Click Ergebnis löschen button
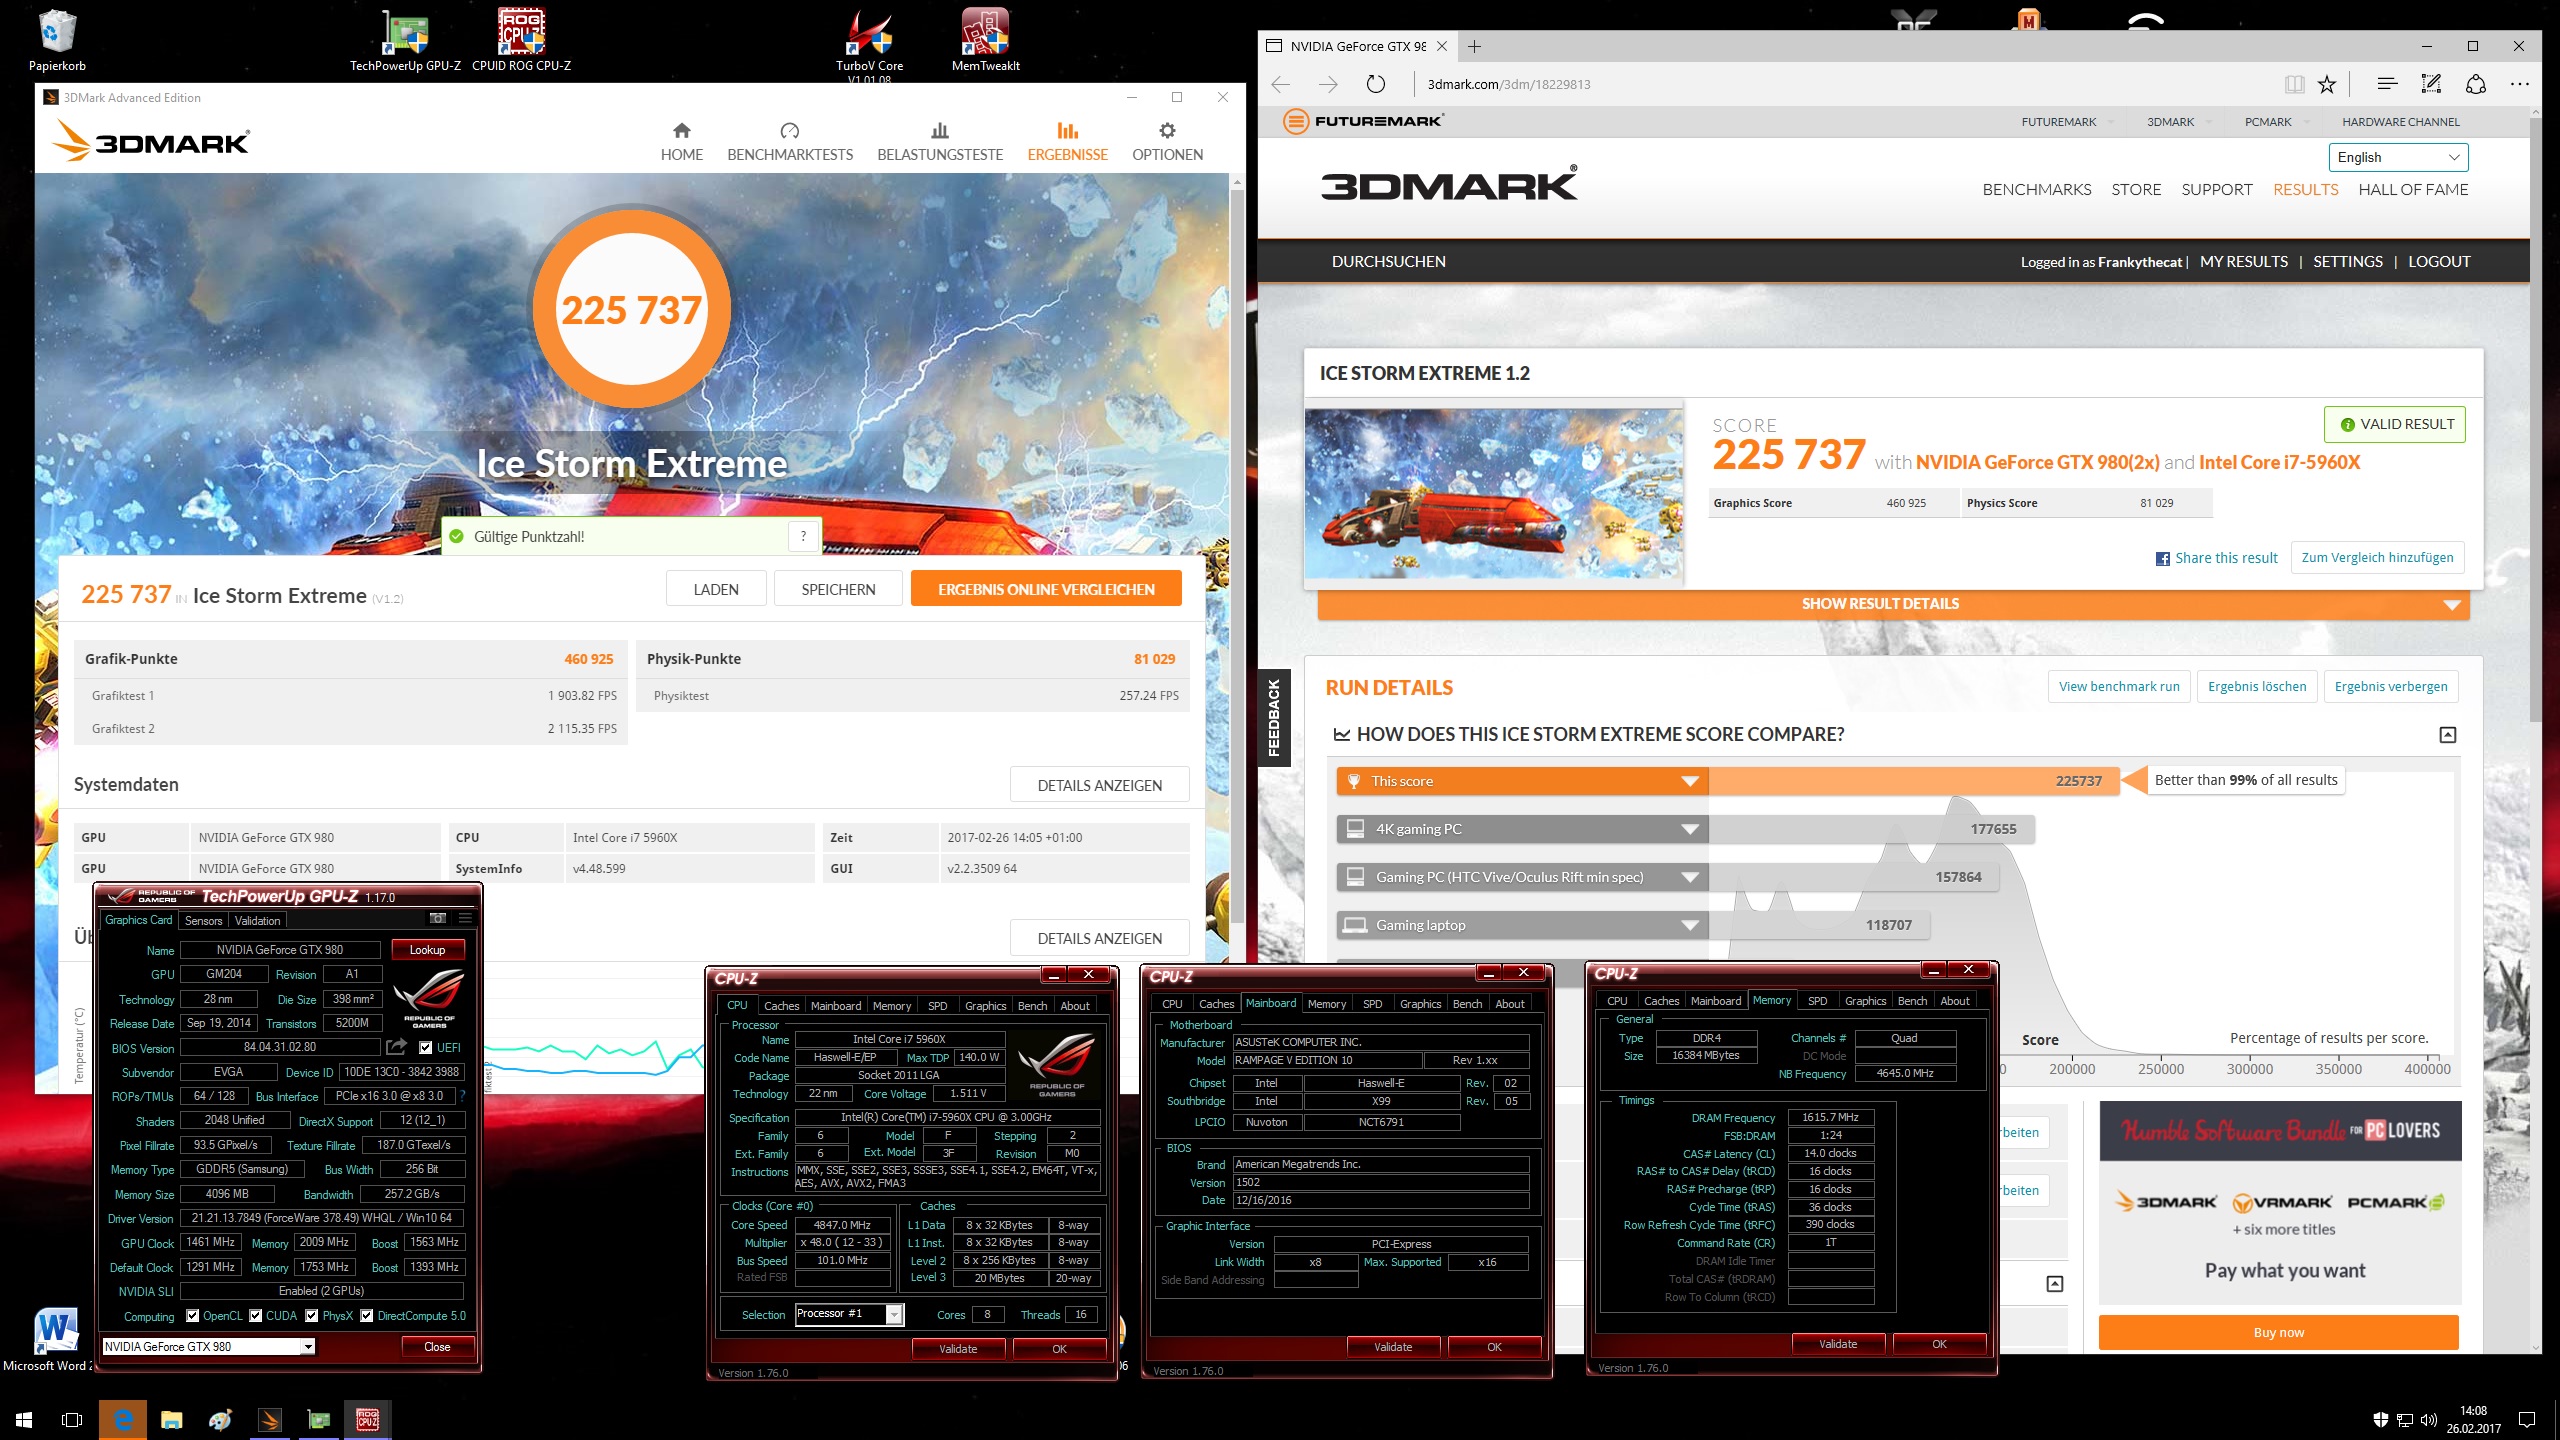The image size is (2560, 1440). pyautogui.click(x=2257, y=686)
